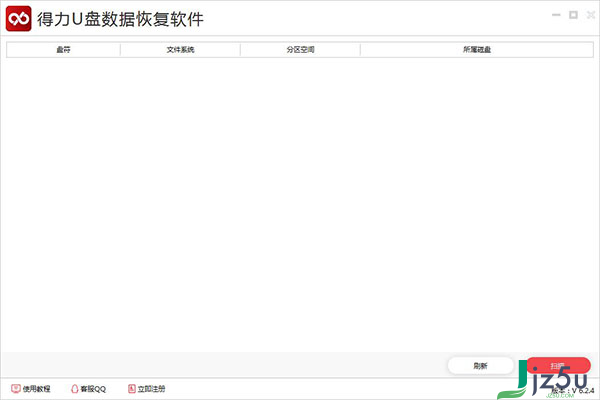The width and height of the screenshot is (600, 400).
Task: Sort by the 分区空间 column header
Action: [300, 50]
